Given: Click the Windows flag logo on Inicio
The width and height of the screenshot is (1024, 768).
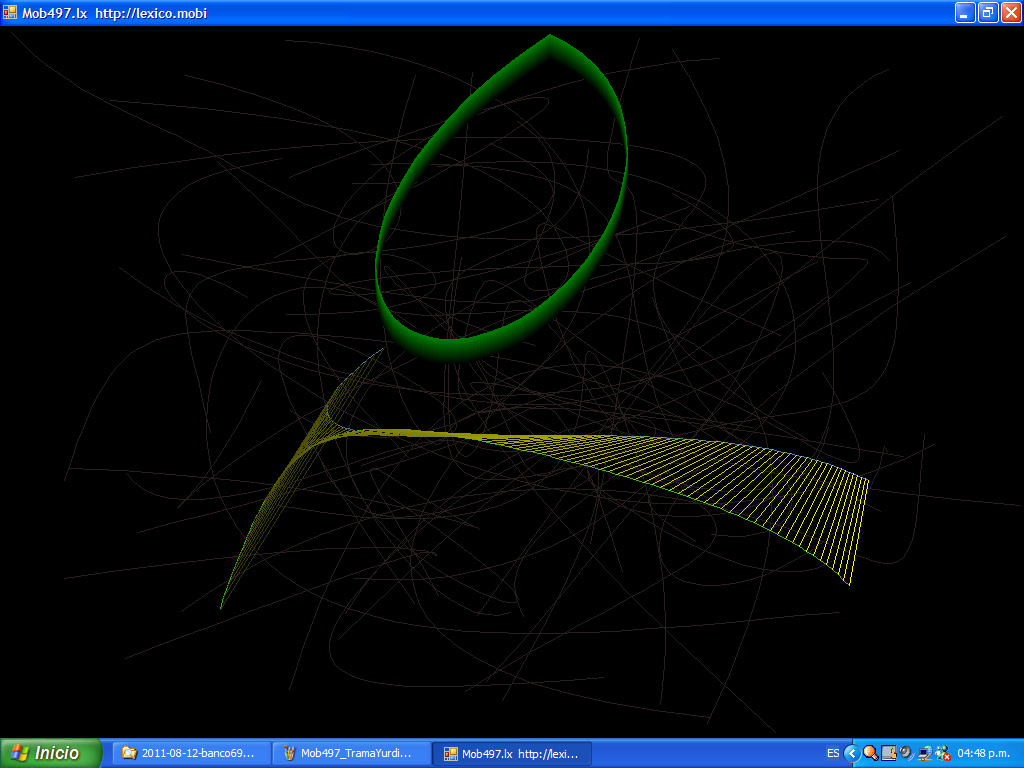Looking at the screenshot, I should pos(19,753).
